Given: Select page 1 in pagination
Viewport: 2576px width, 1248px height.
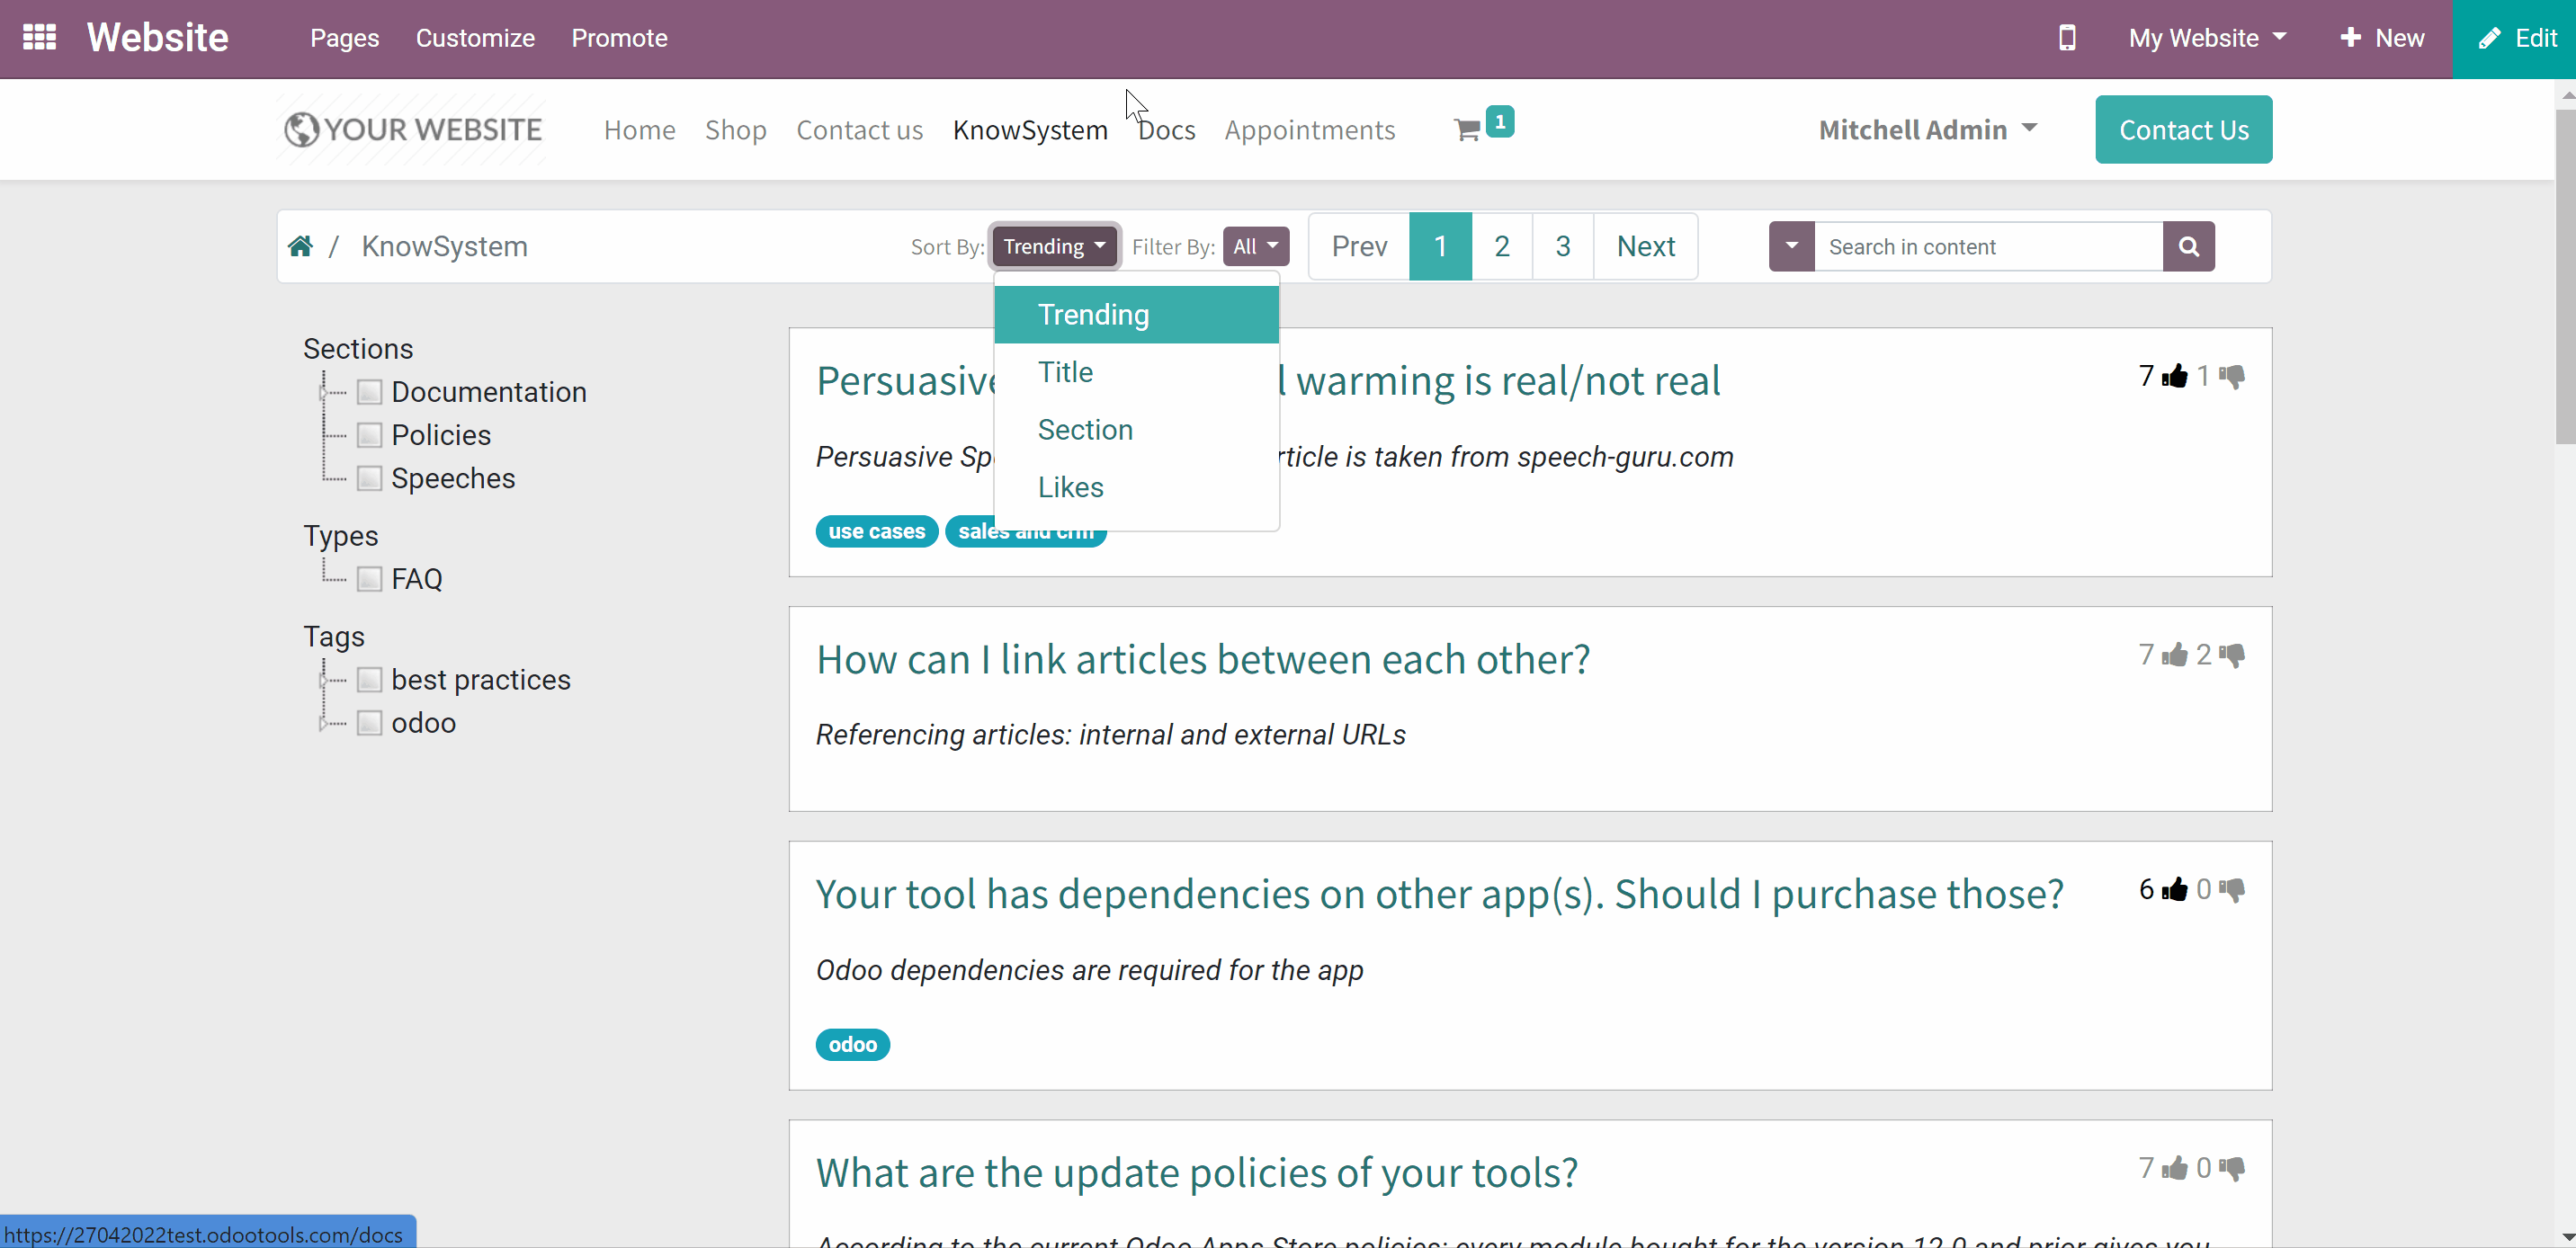Looking at the screenshot, I should (1440, 246).
